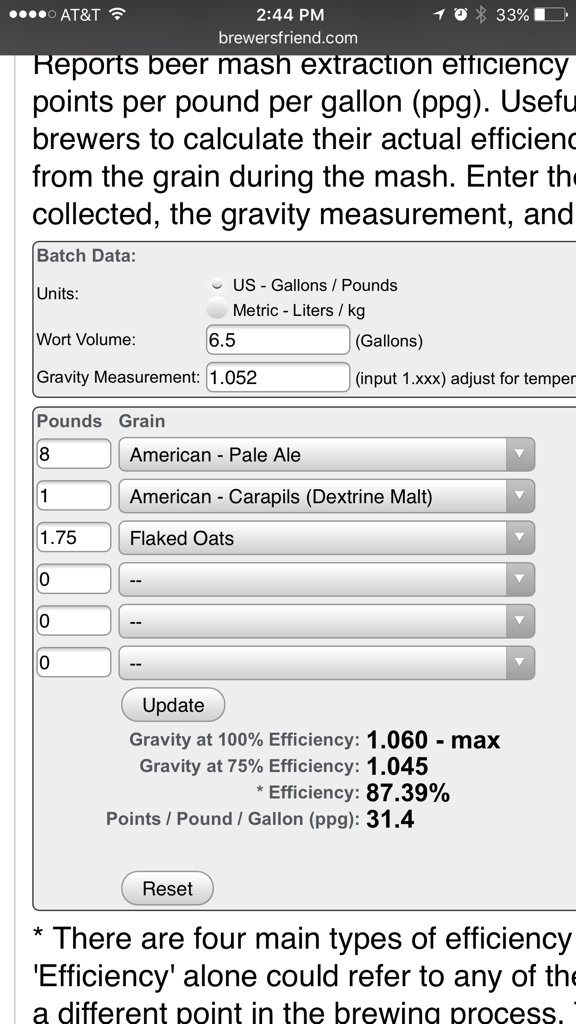This screenshot has width=576, height=1024.
Task: Click the Reset button
Action: (x=167, y=888)
